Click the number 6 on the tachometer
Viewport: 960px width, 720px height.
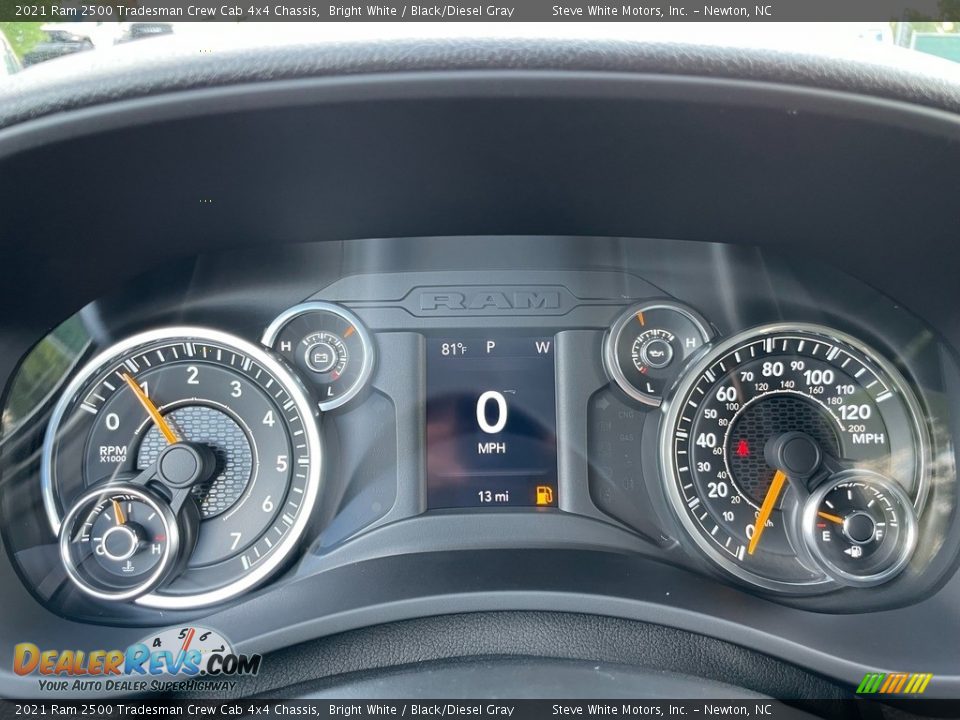[268, 504]
